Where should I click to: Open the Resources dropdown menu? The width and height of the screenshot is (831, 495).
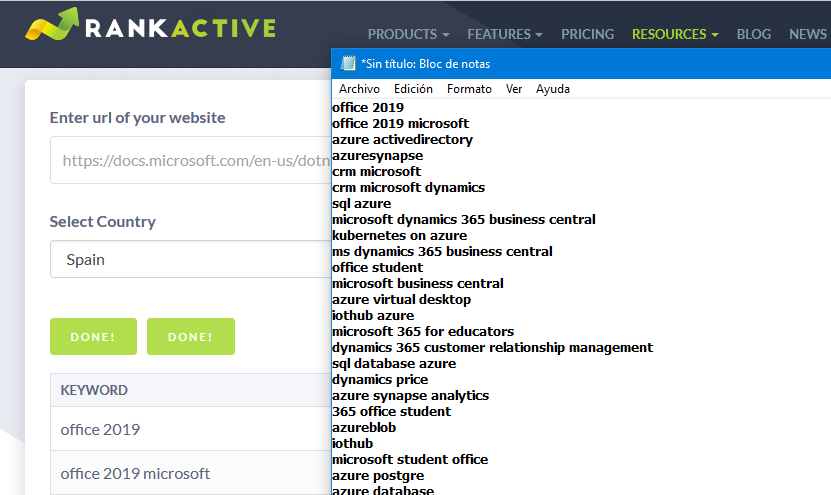675,34
